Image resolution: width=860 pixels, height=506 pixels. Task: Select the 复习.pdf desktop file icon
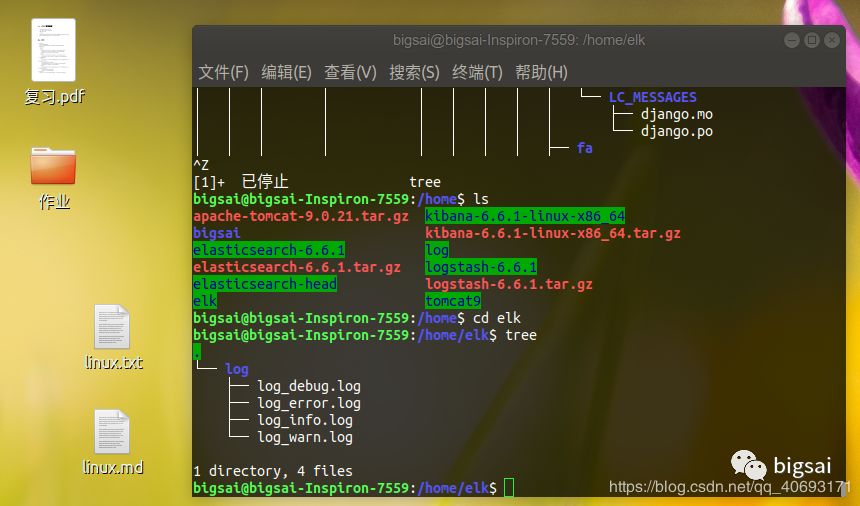click(53, 50)
